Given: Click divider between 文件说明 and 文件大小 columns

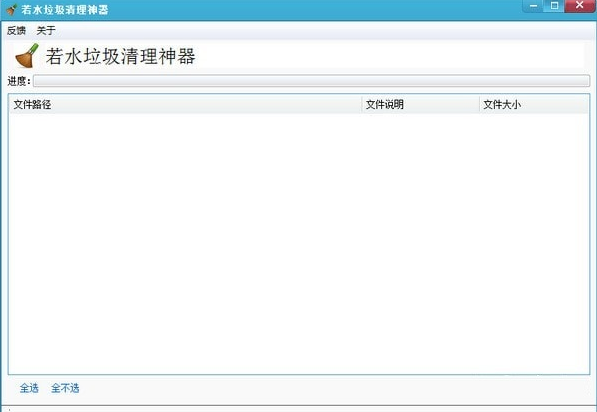Looking at the screenshot, I should tap(479, 104).
